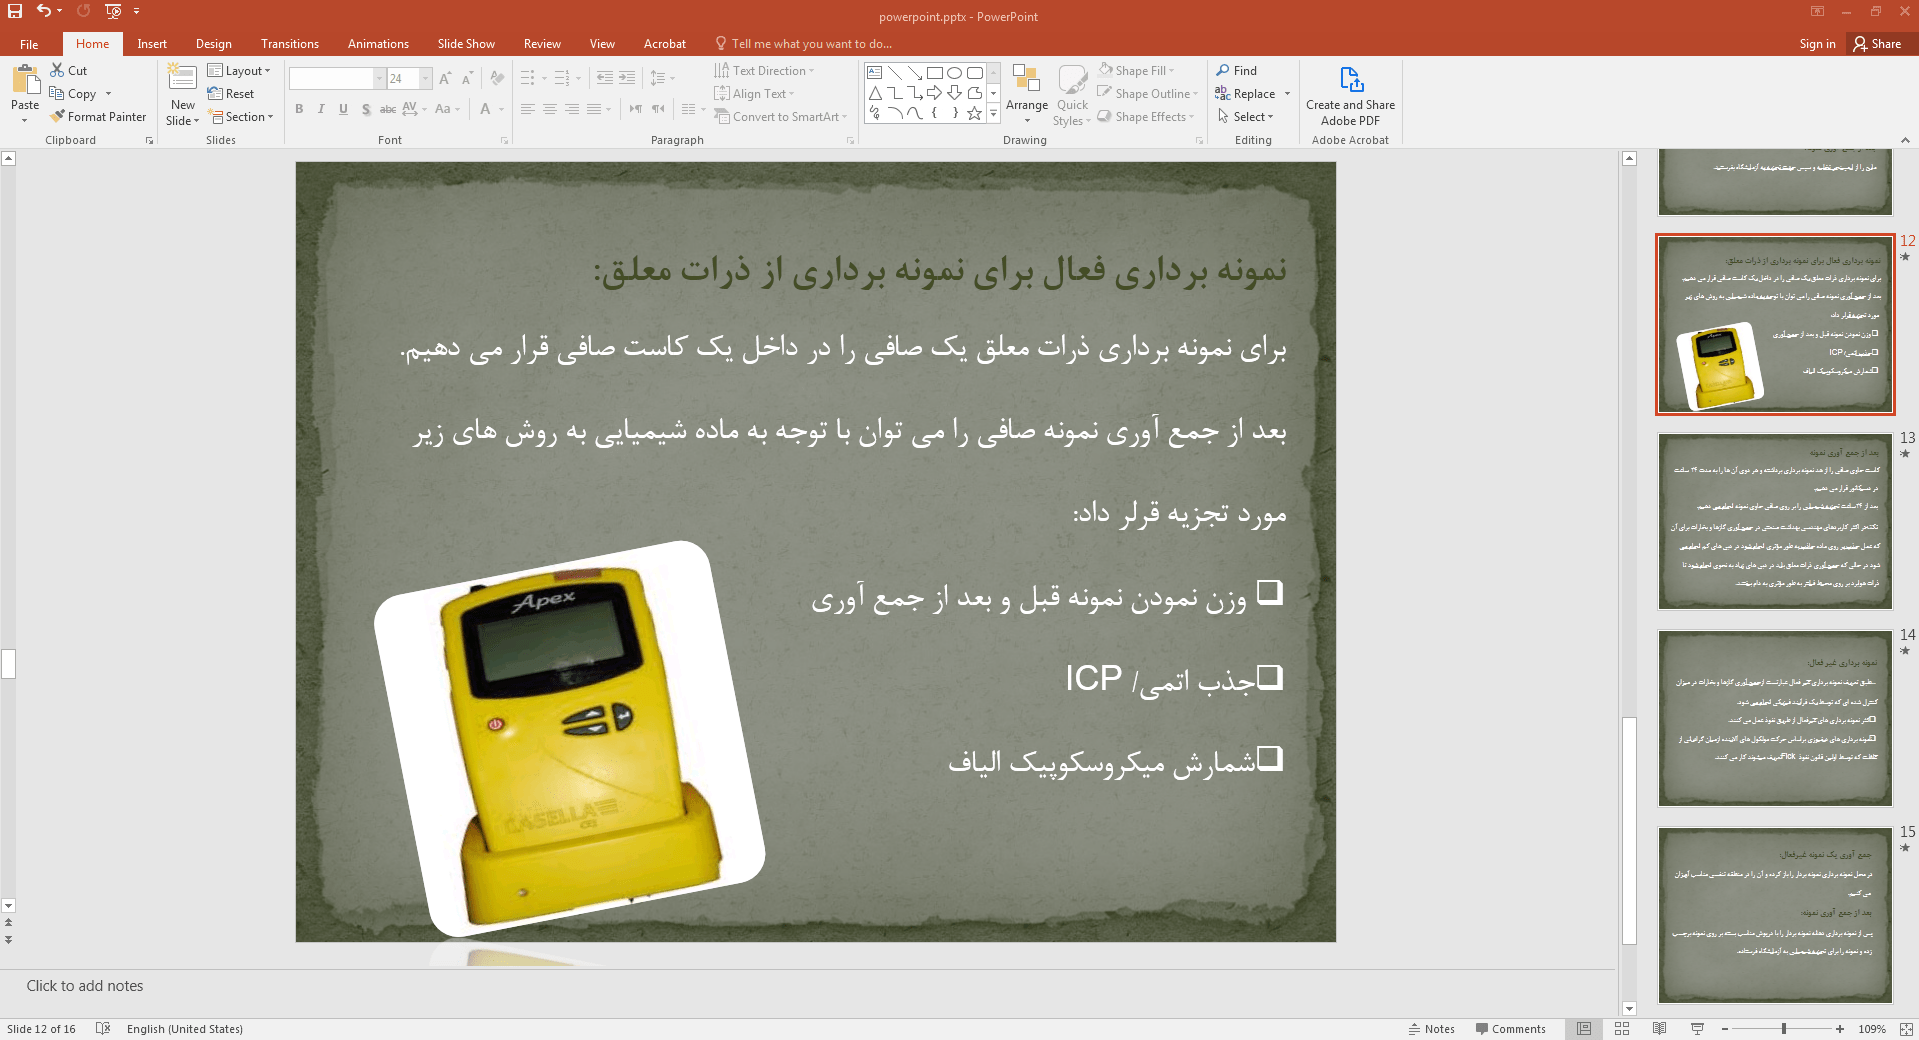
Task: Toggle strikethrough formatting
Action: (x=388, y=109)
